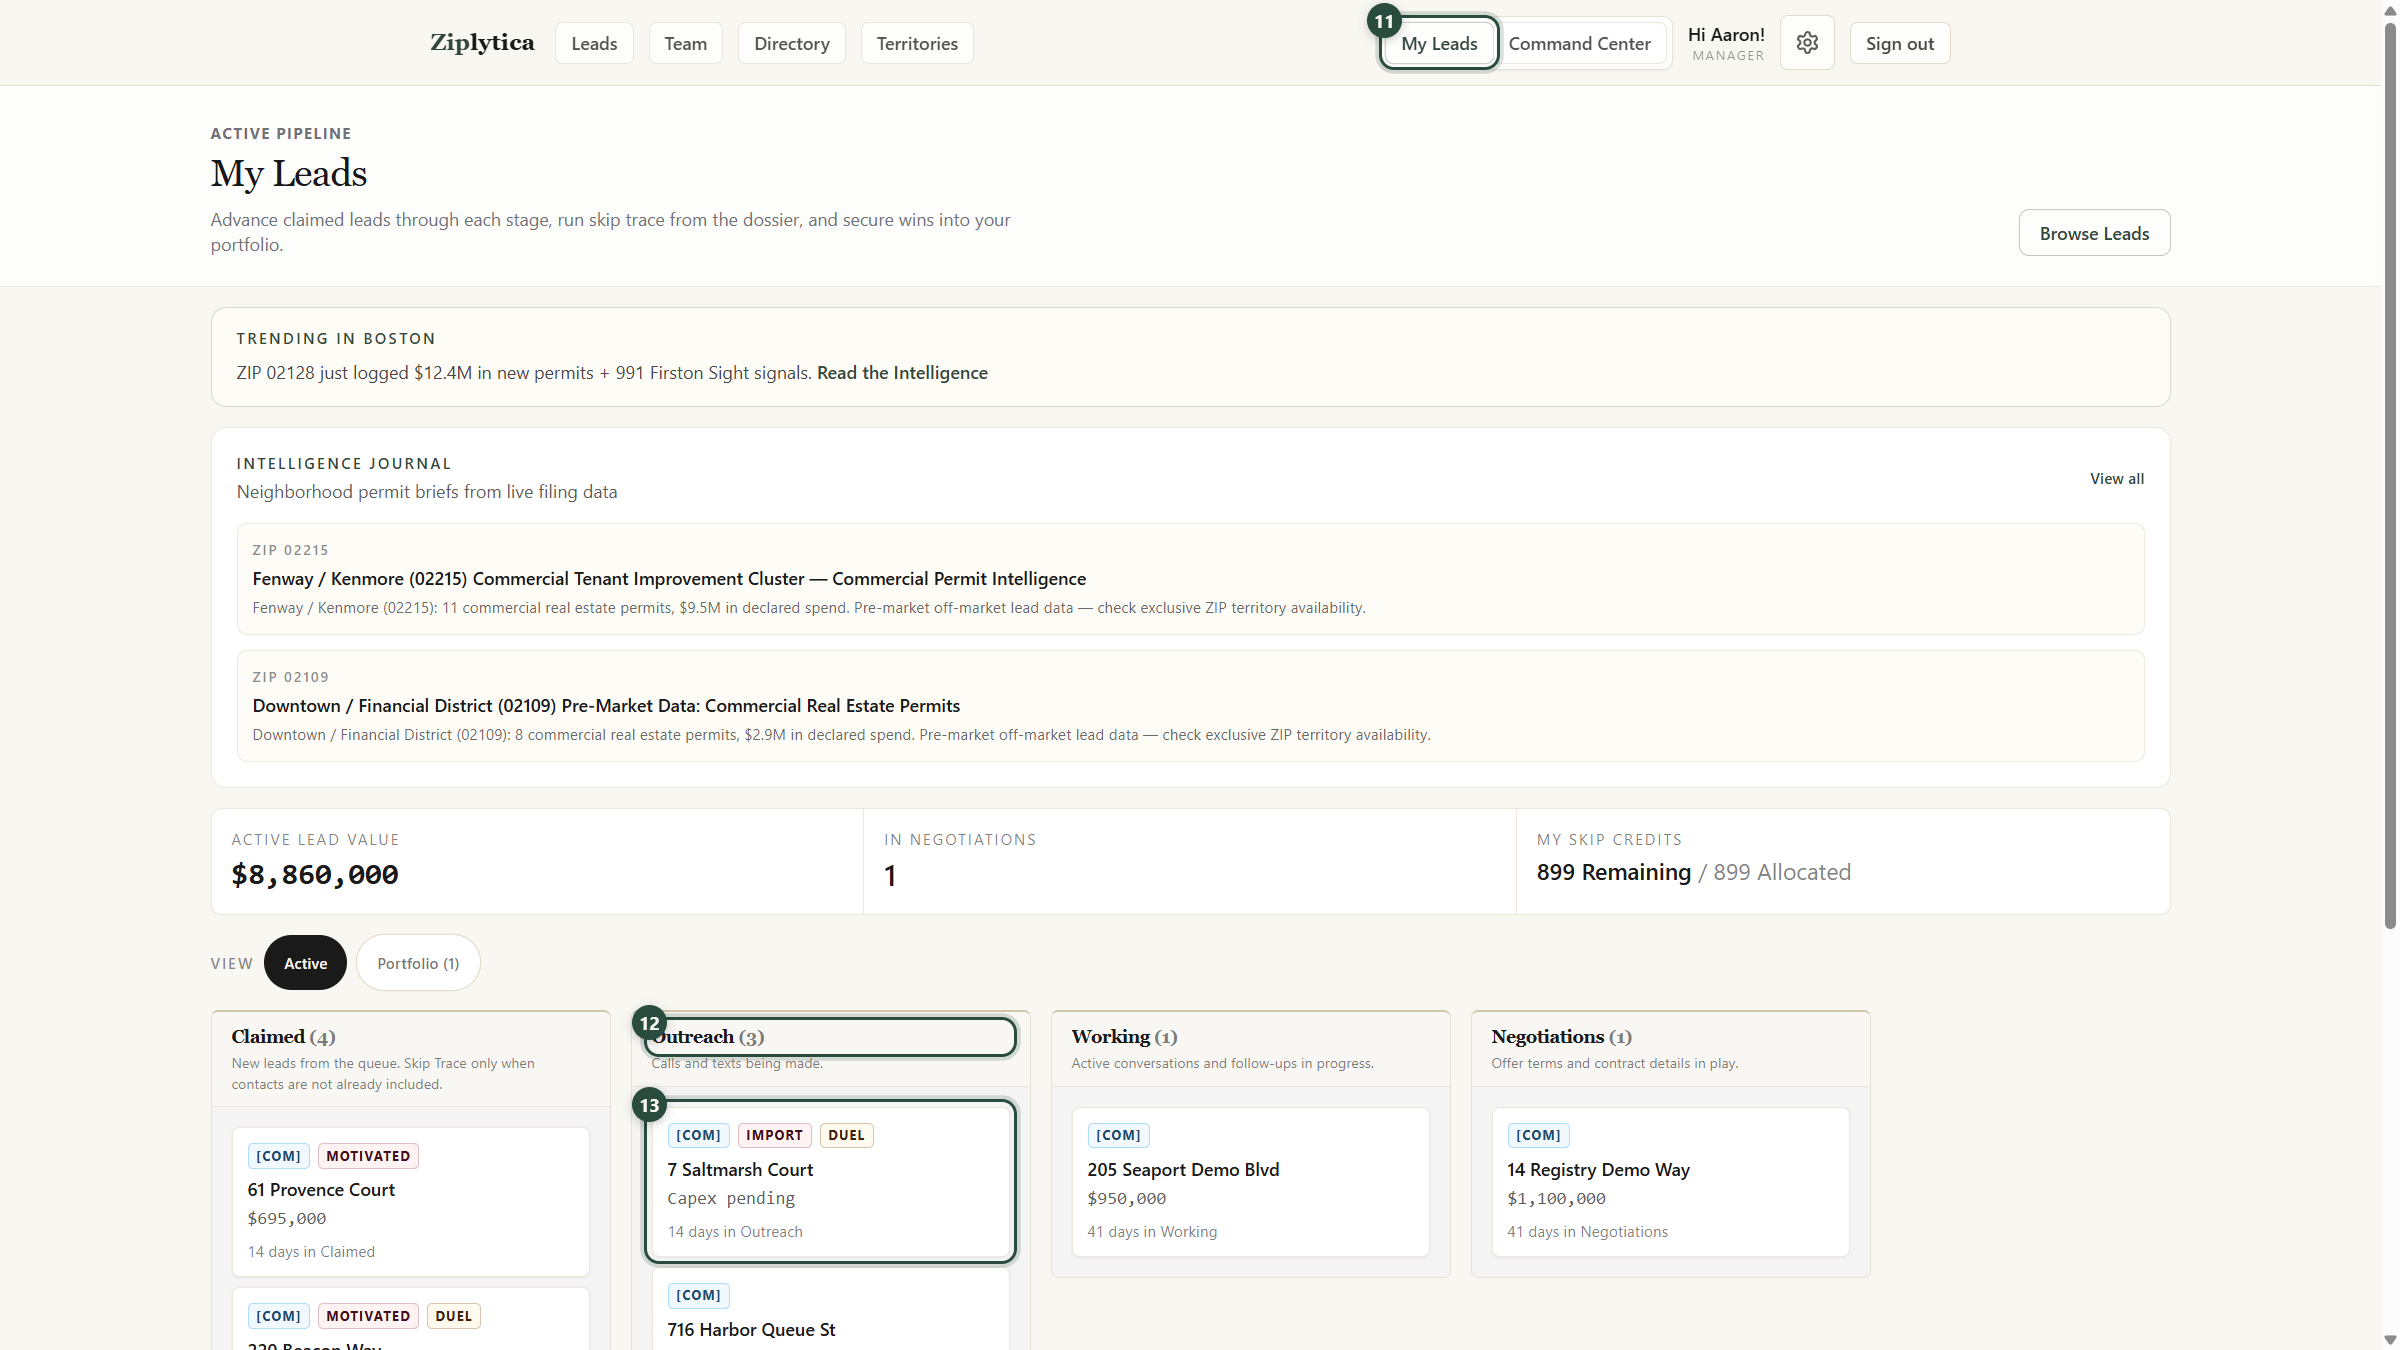
Task: Click the 41 days in Negotiations text
Action: [x=1588, y=1232]
